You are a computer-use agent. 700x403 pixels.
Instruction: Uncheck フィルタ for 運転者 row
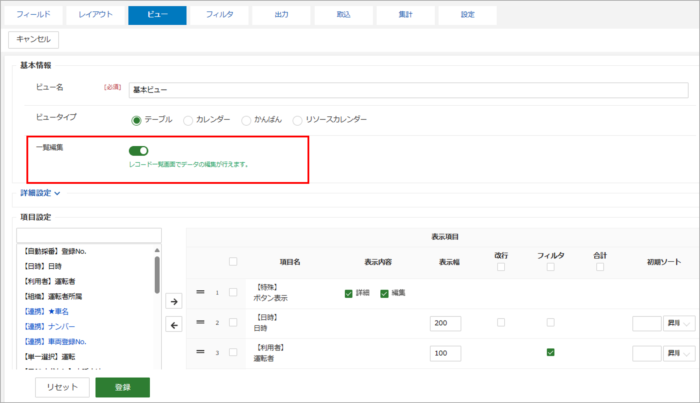point(550,352)
